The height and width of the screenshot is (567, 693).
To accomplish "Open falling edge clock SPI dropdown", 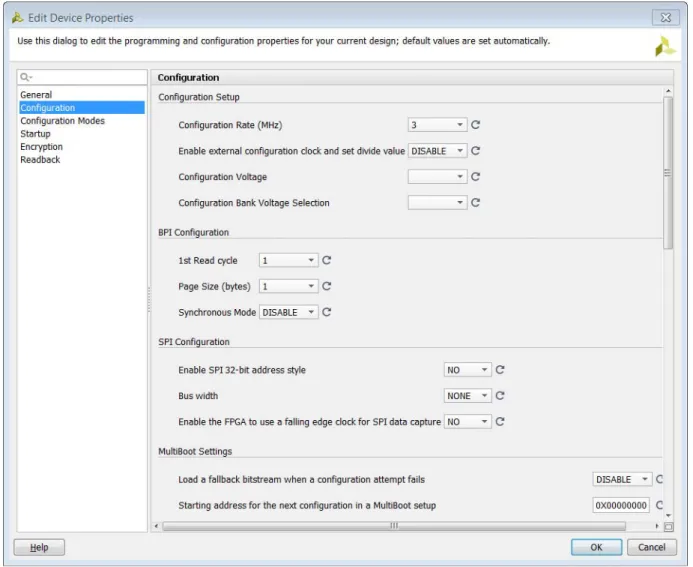I will 468,422.
